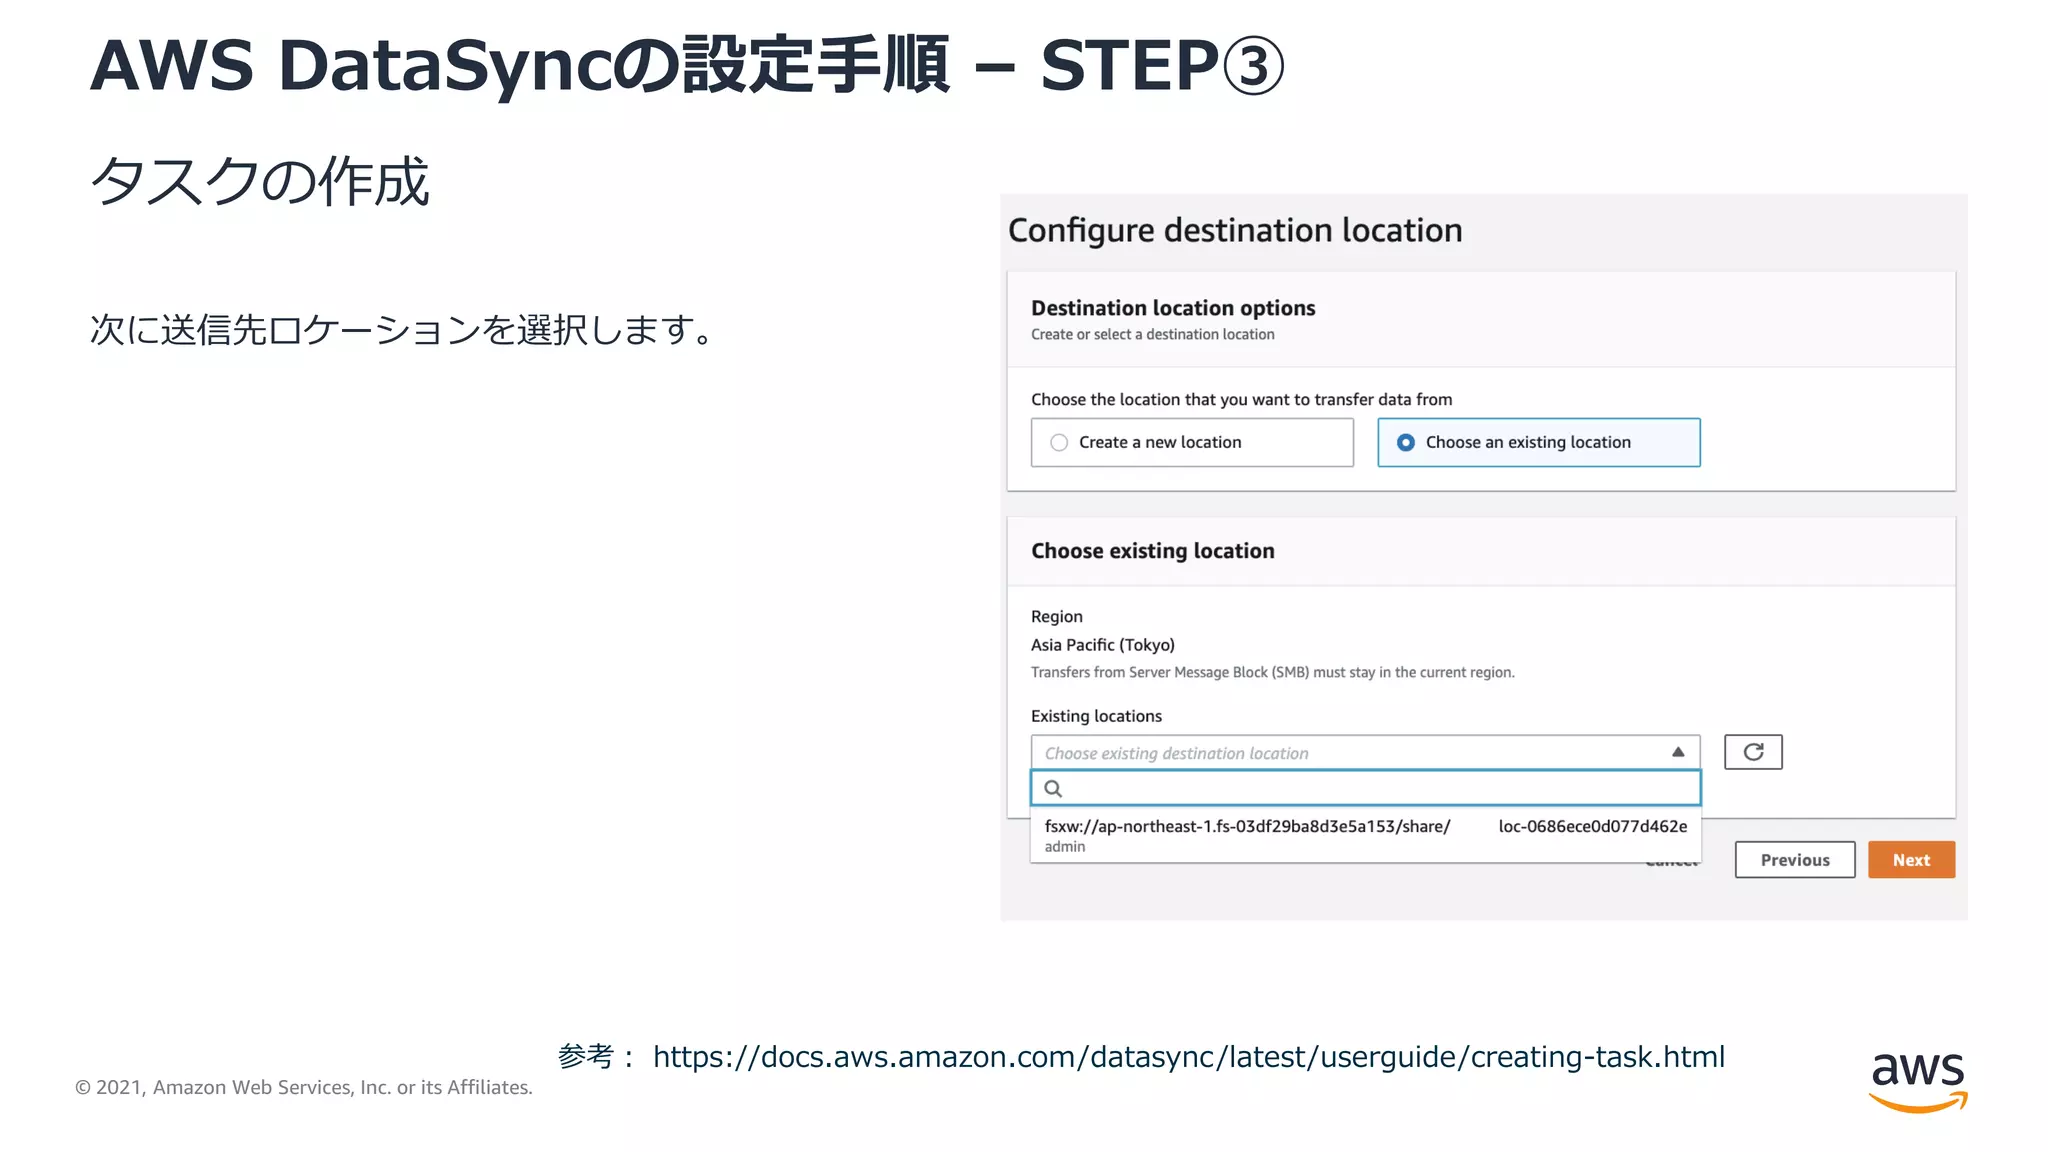Click the 'Choose existing location' section heading

click(1152, 551)
